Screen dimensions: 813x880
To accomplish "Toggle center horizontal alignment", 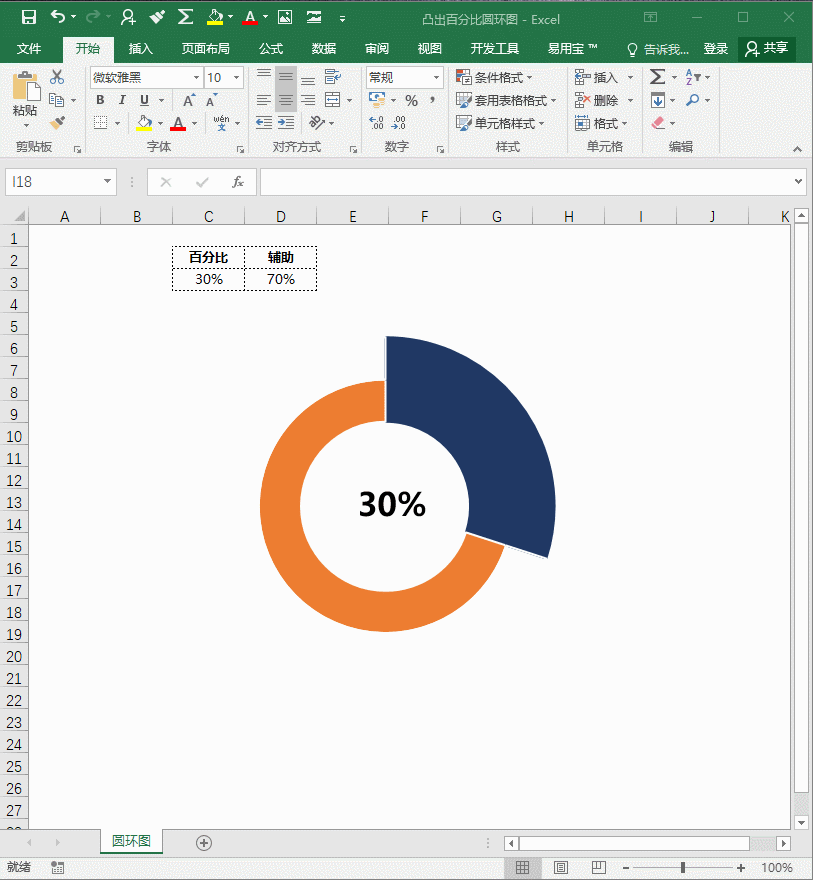I will coord(286,100).
